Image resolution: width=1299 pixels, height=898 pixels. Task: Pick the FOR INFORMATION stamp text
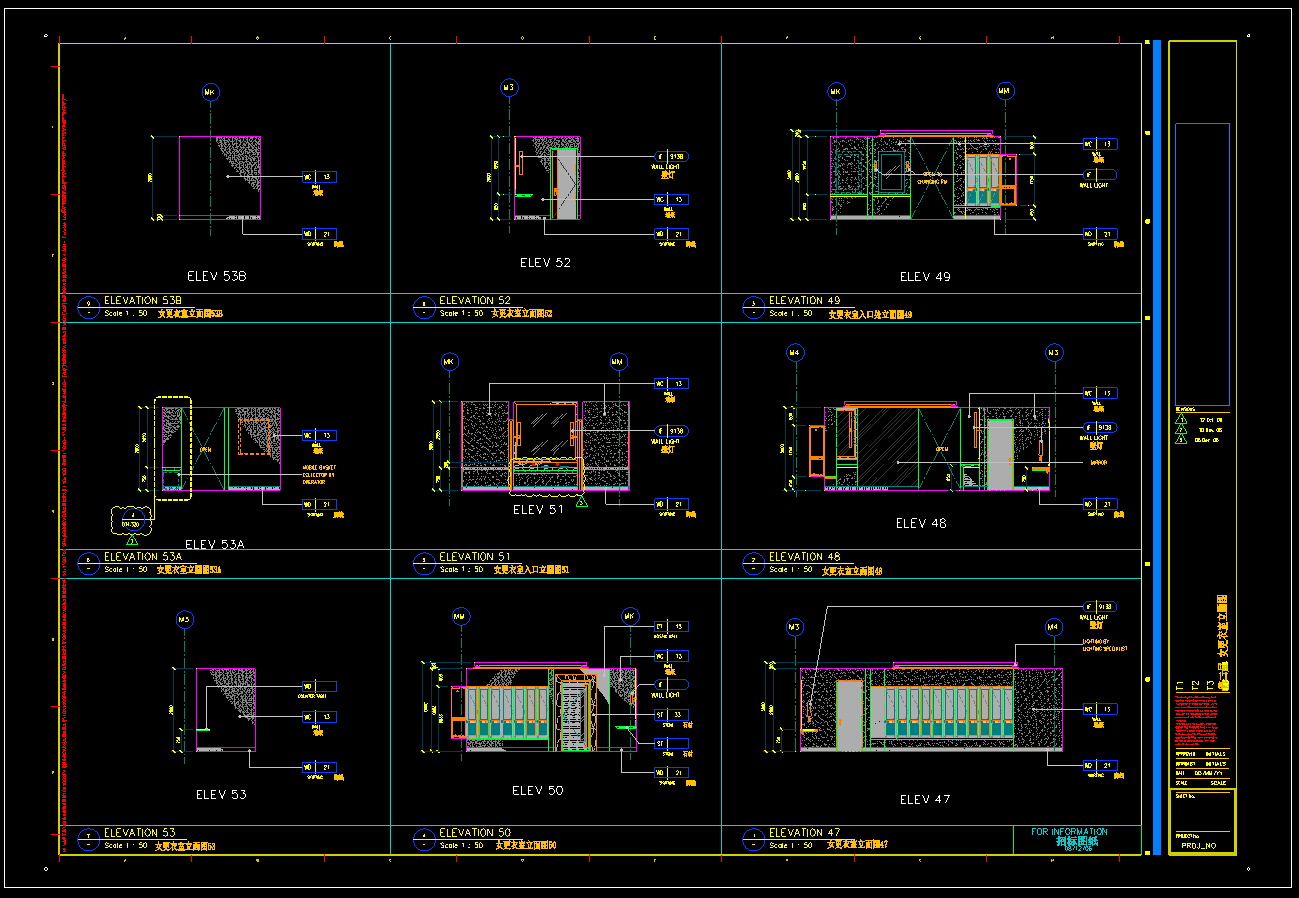coord(1070,832)
